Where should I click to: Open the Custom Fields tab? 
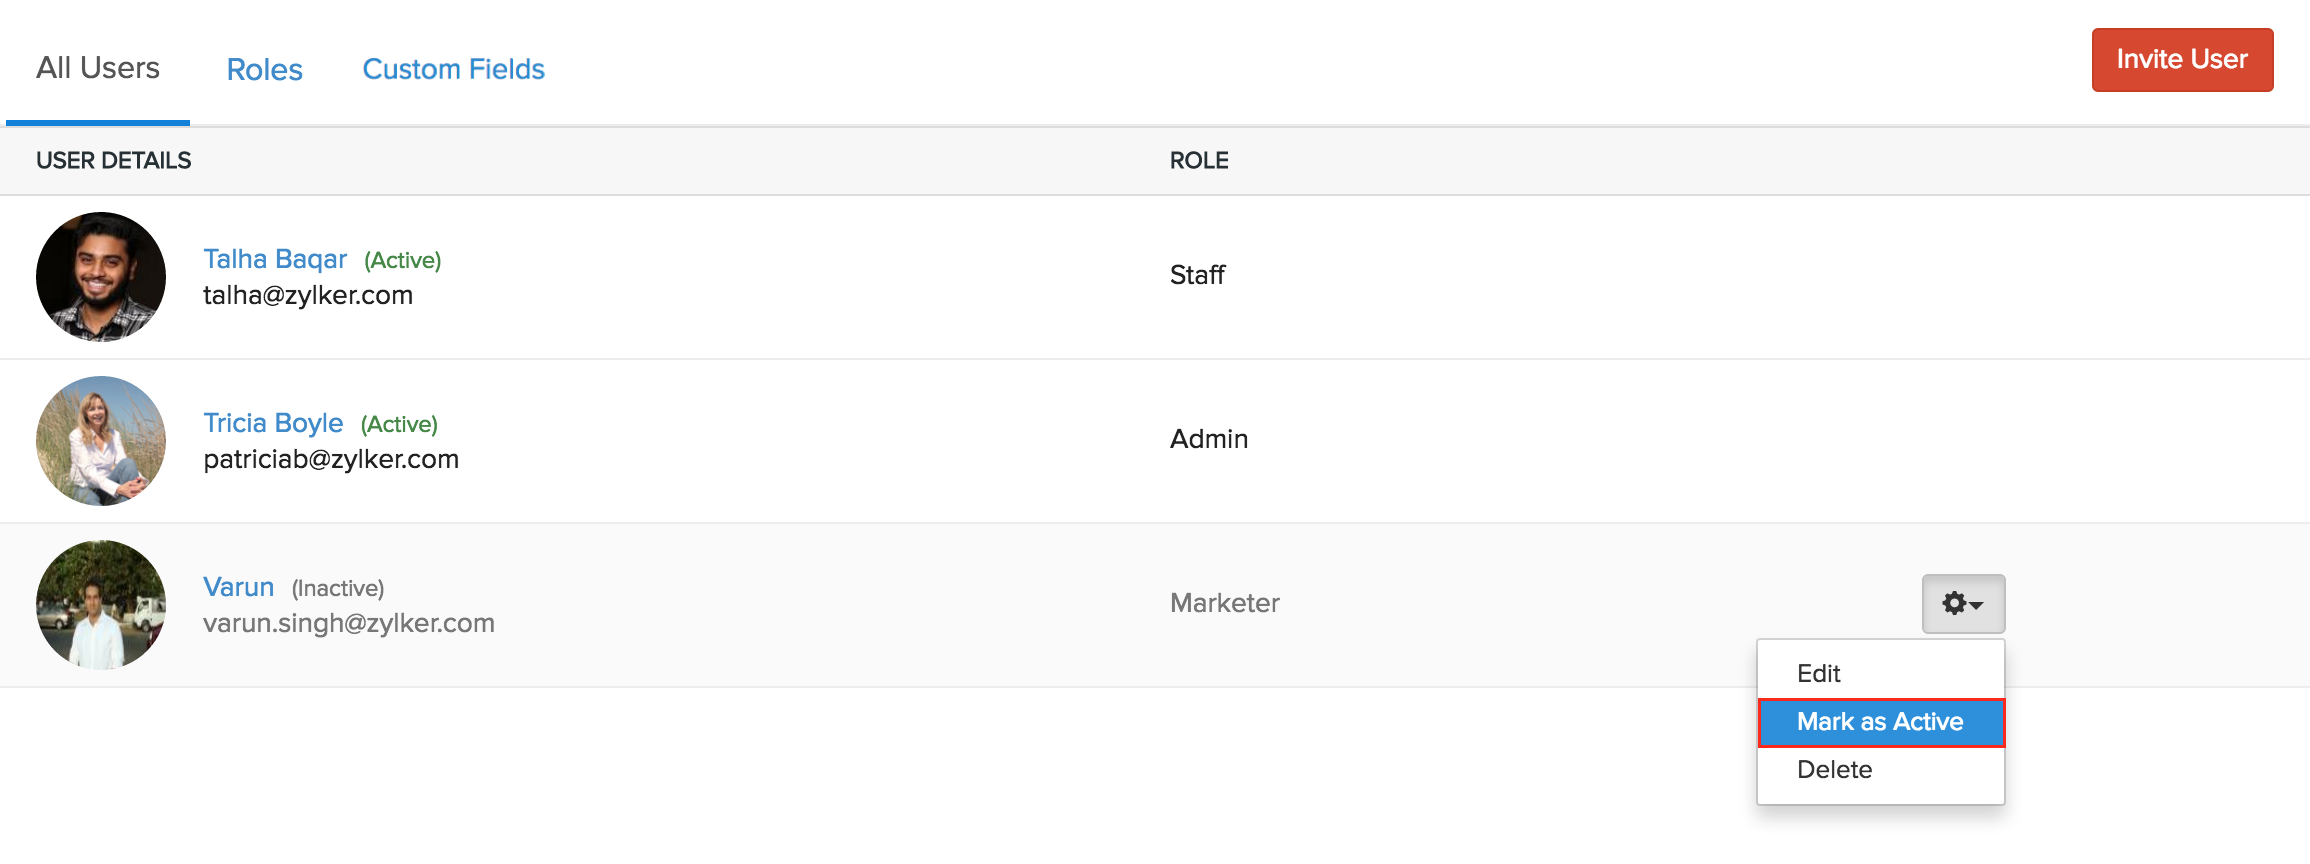(453, 69)
